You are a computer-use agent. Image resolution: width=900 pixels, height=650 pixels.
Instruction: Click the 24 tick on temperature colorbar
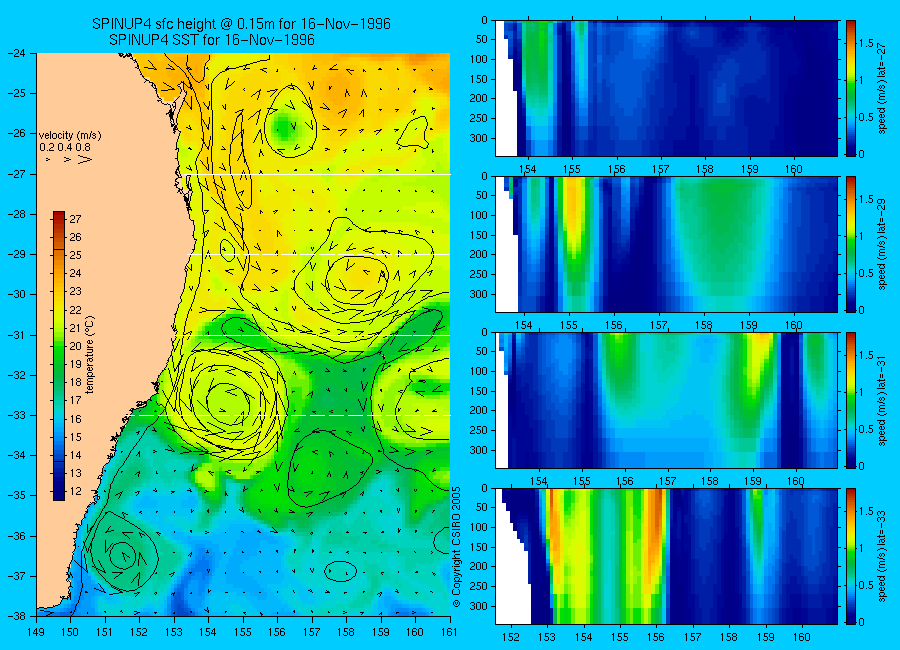pos(75,273)
